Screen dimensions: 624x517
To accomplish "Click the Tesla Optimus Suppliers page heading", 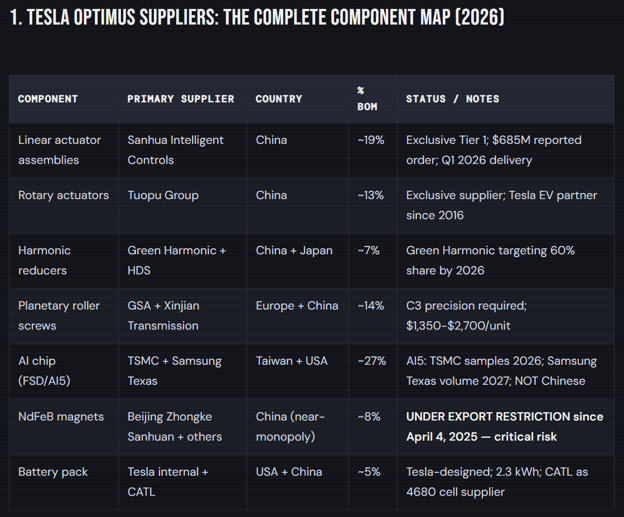I will pyautogui.click(x=257, y=18).
